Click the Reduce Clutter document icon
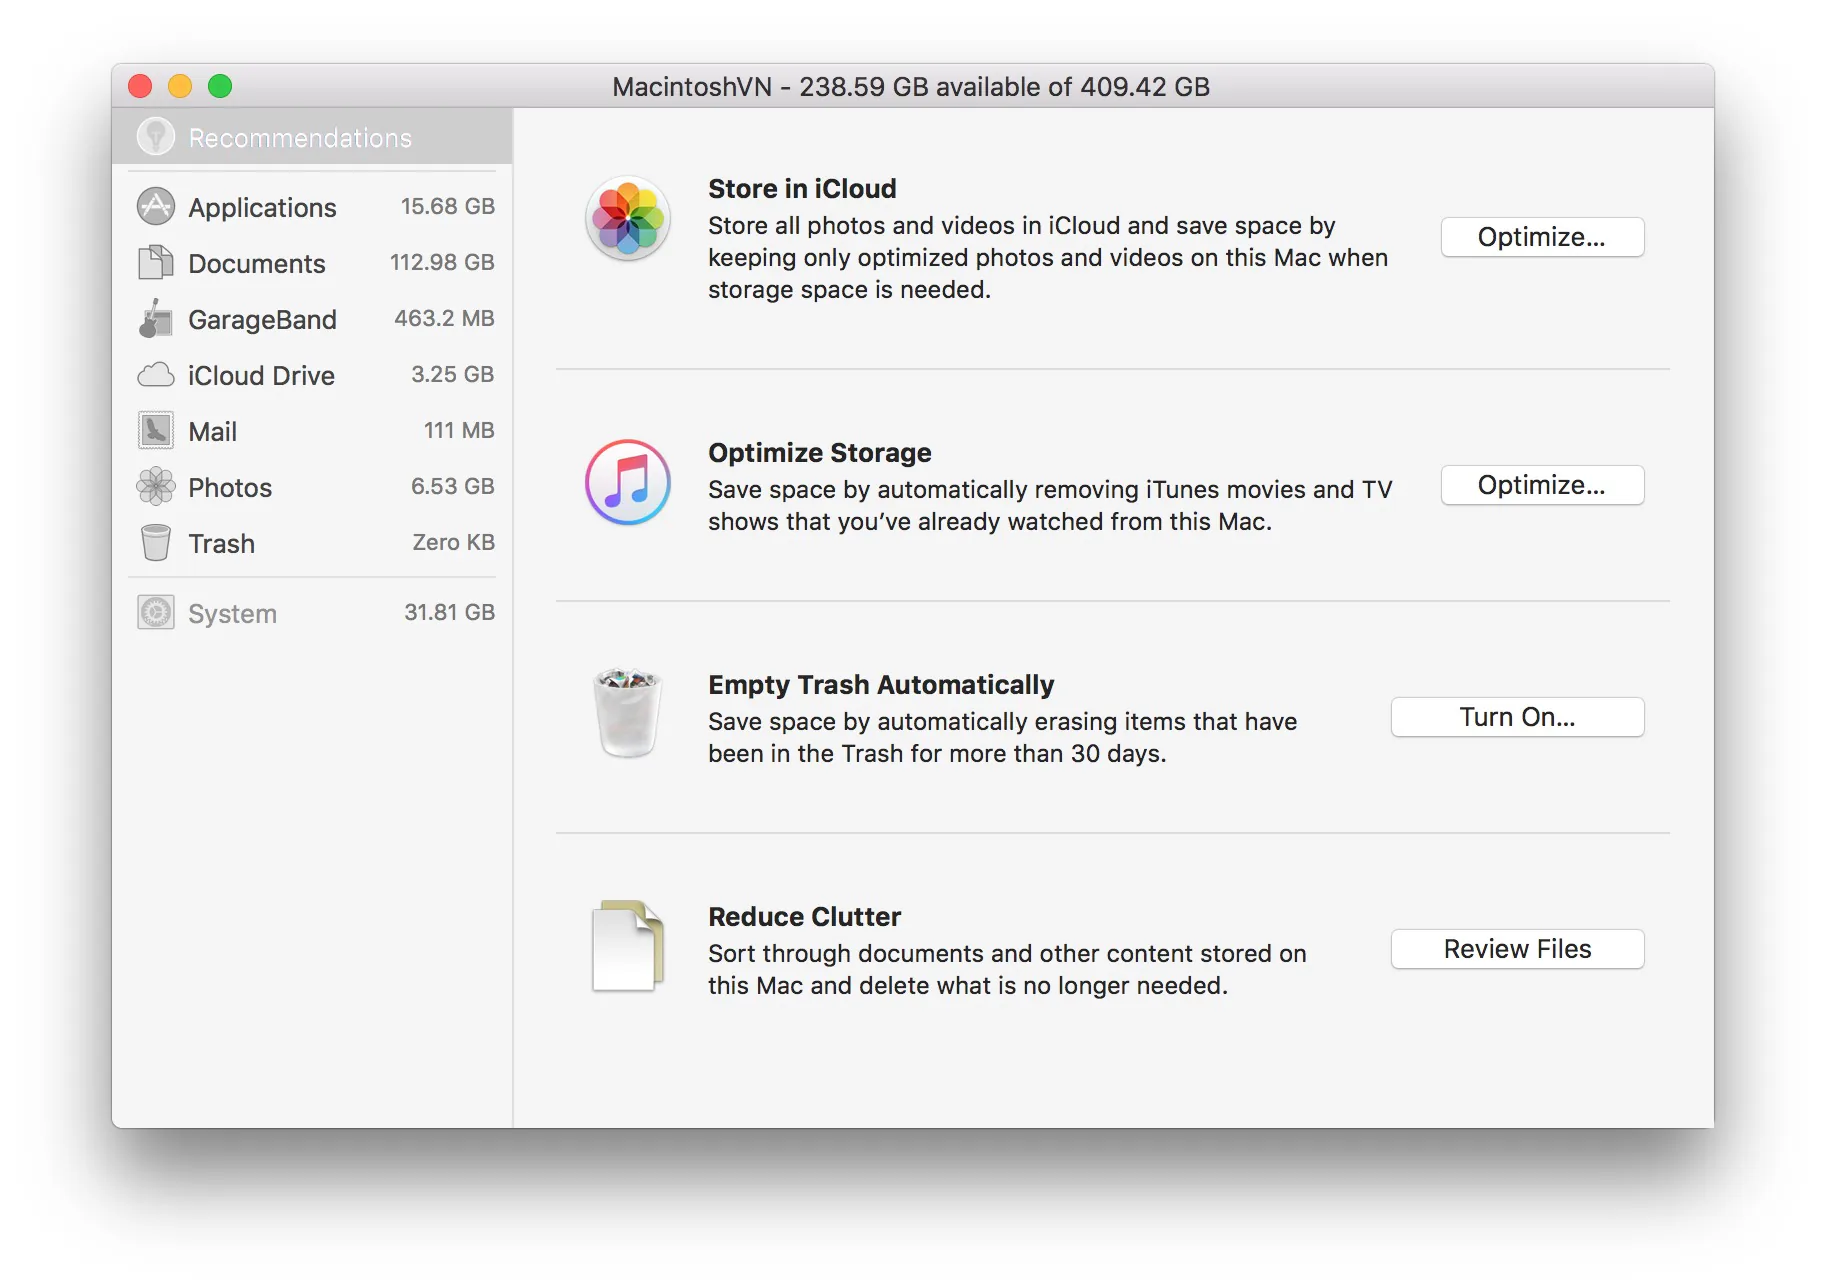This screenshot has width=1826, height=1288. coord(628,946)
